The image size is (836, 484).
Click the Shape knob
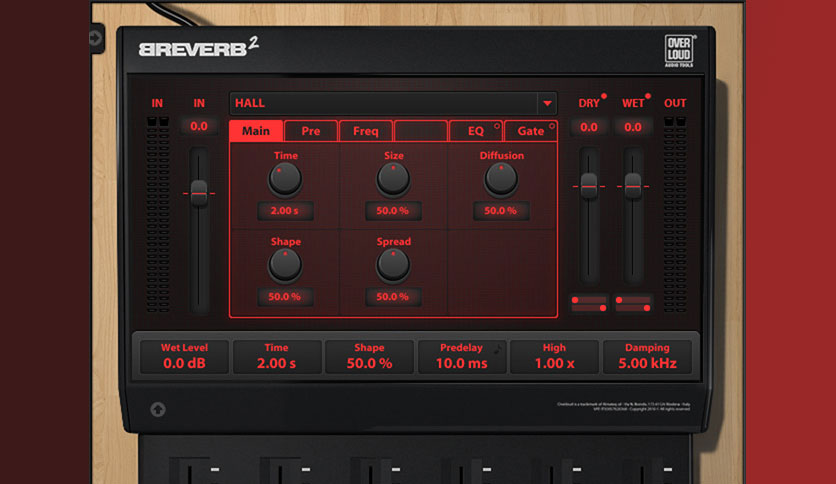[285, 265]
